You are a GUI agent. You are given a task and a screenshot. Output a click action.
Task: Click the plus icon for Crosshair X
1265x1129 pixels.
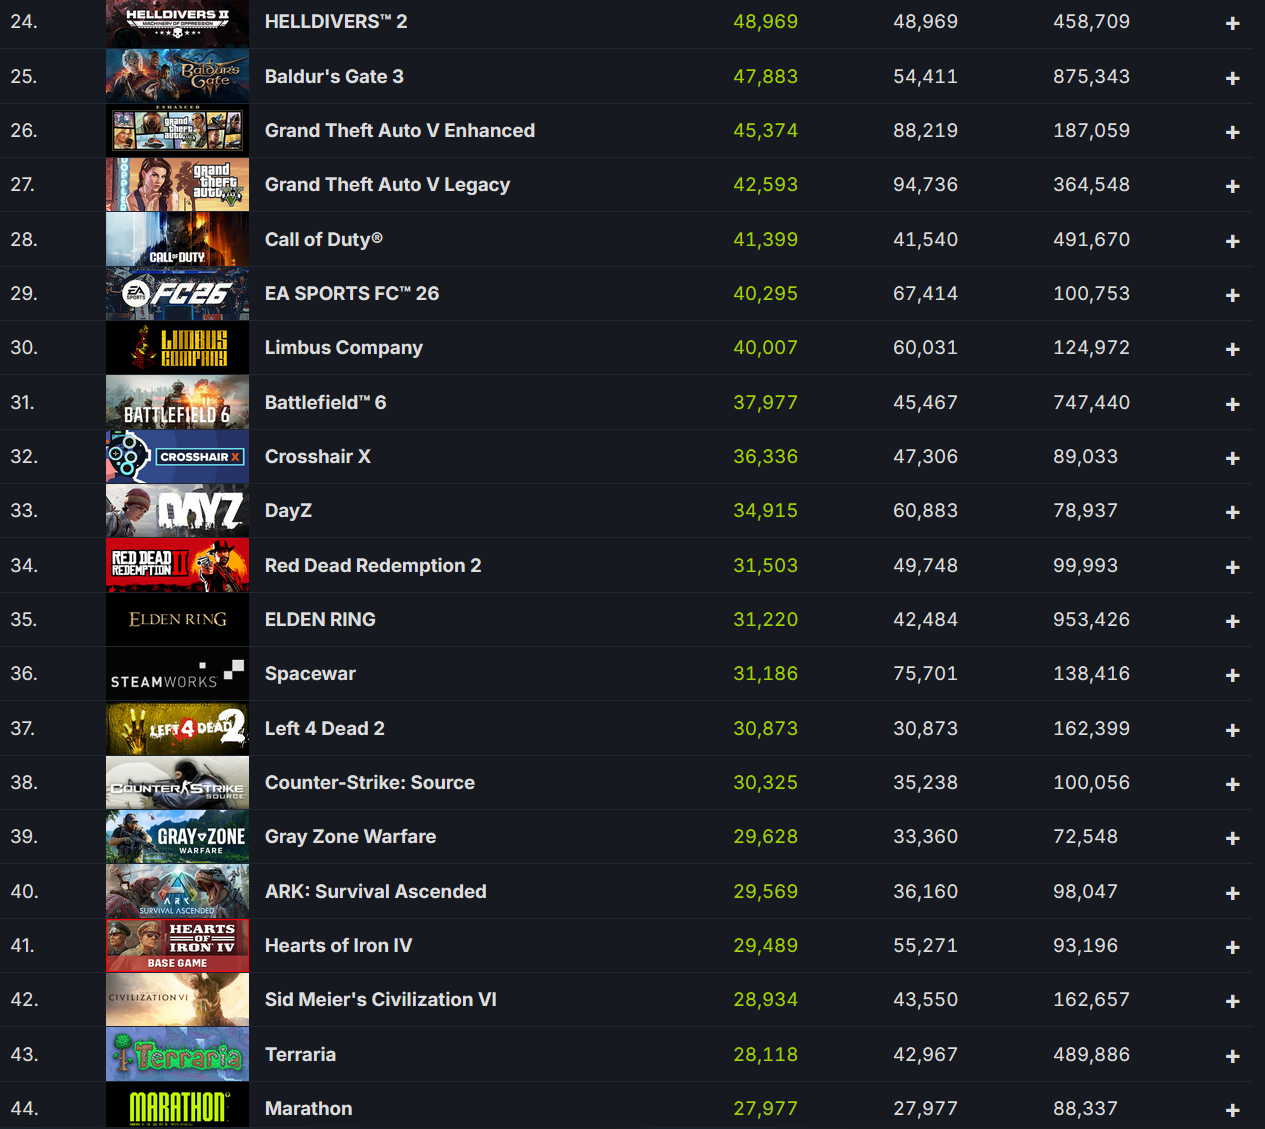[x=1232, y=458]
